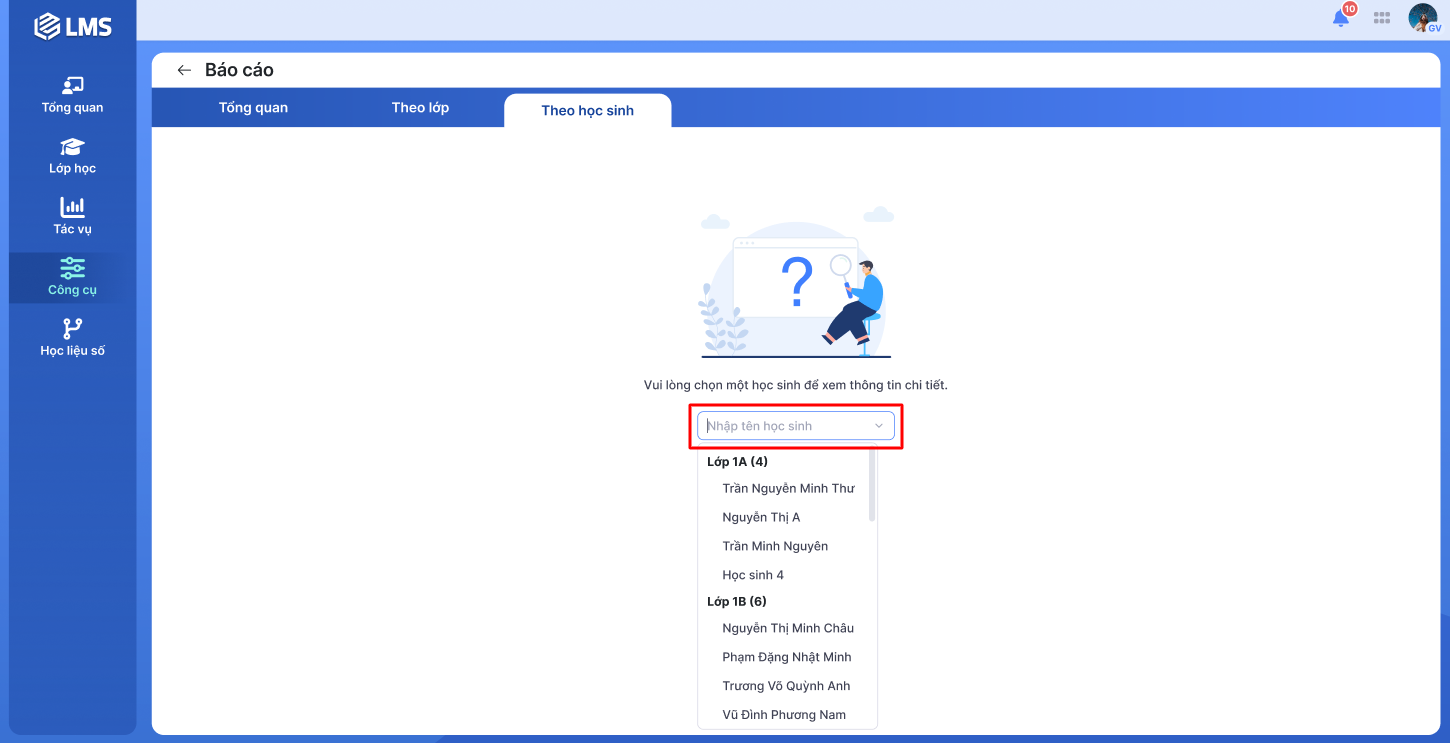
Task: Open the notifications bell
Action: coord(1341,18)
